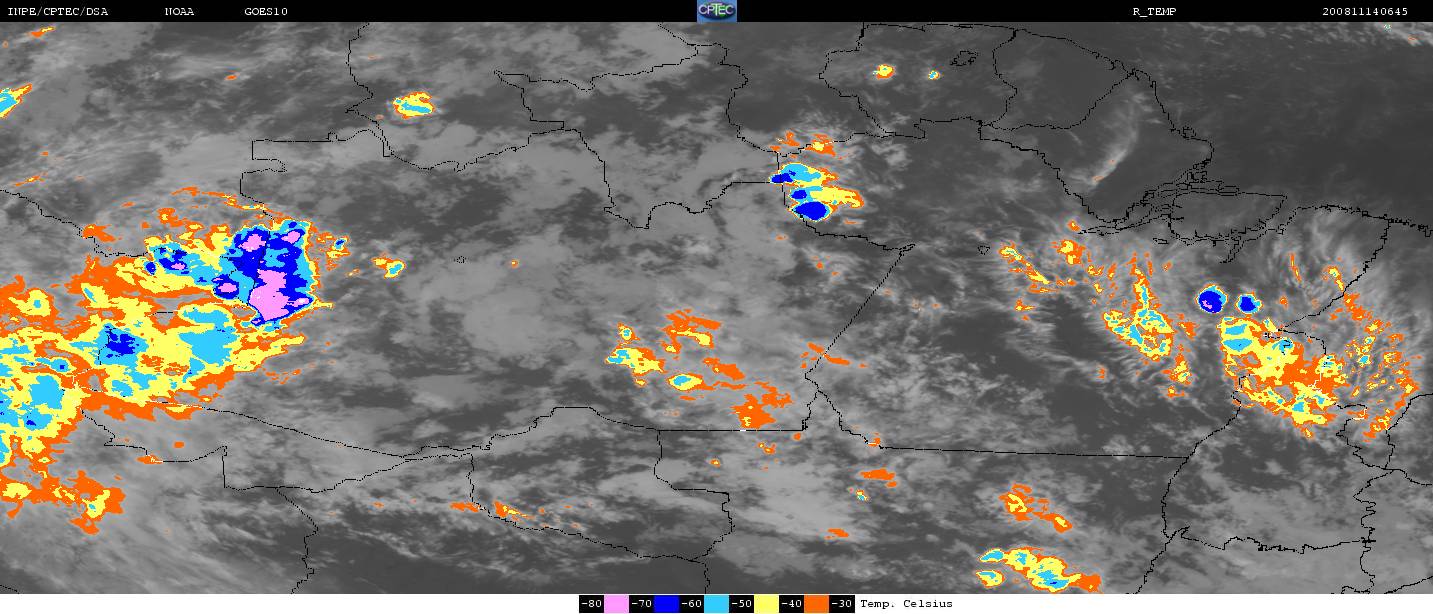Click the -70 legend label
The height and width of the screenshot is (614, 1433).
pyautogui.click(x=641, y=604)
